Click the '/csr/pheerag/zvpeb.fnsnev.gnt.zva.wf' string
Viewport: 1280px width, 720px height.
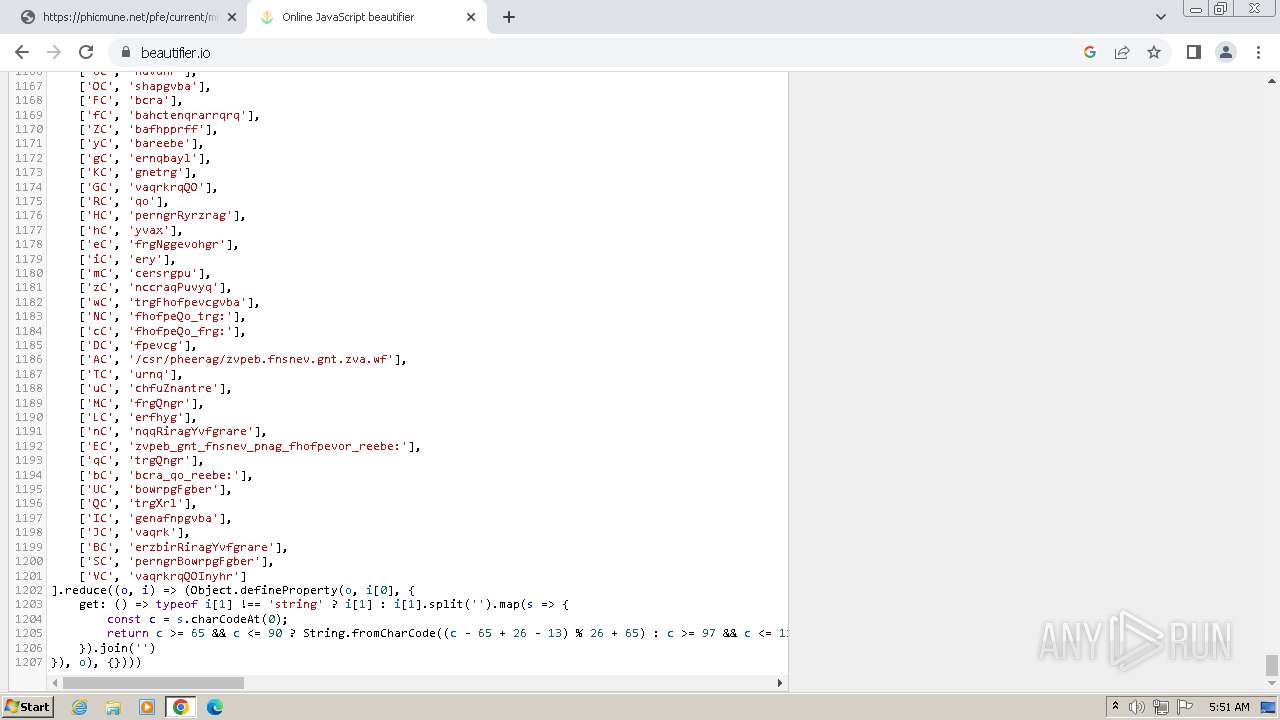tap(261, 359)
